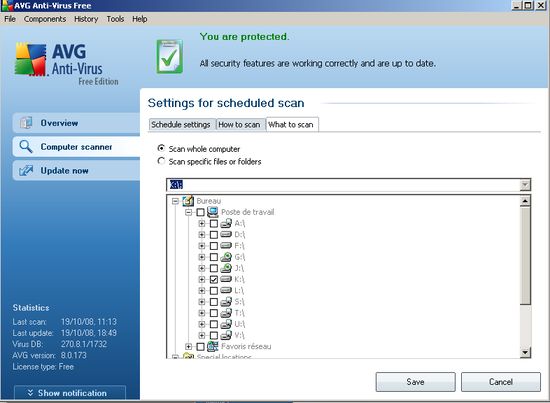Click the green checkmark protection status icon
Viewport: 550px width, 403px height.
click(169, 56)
